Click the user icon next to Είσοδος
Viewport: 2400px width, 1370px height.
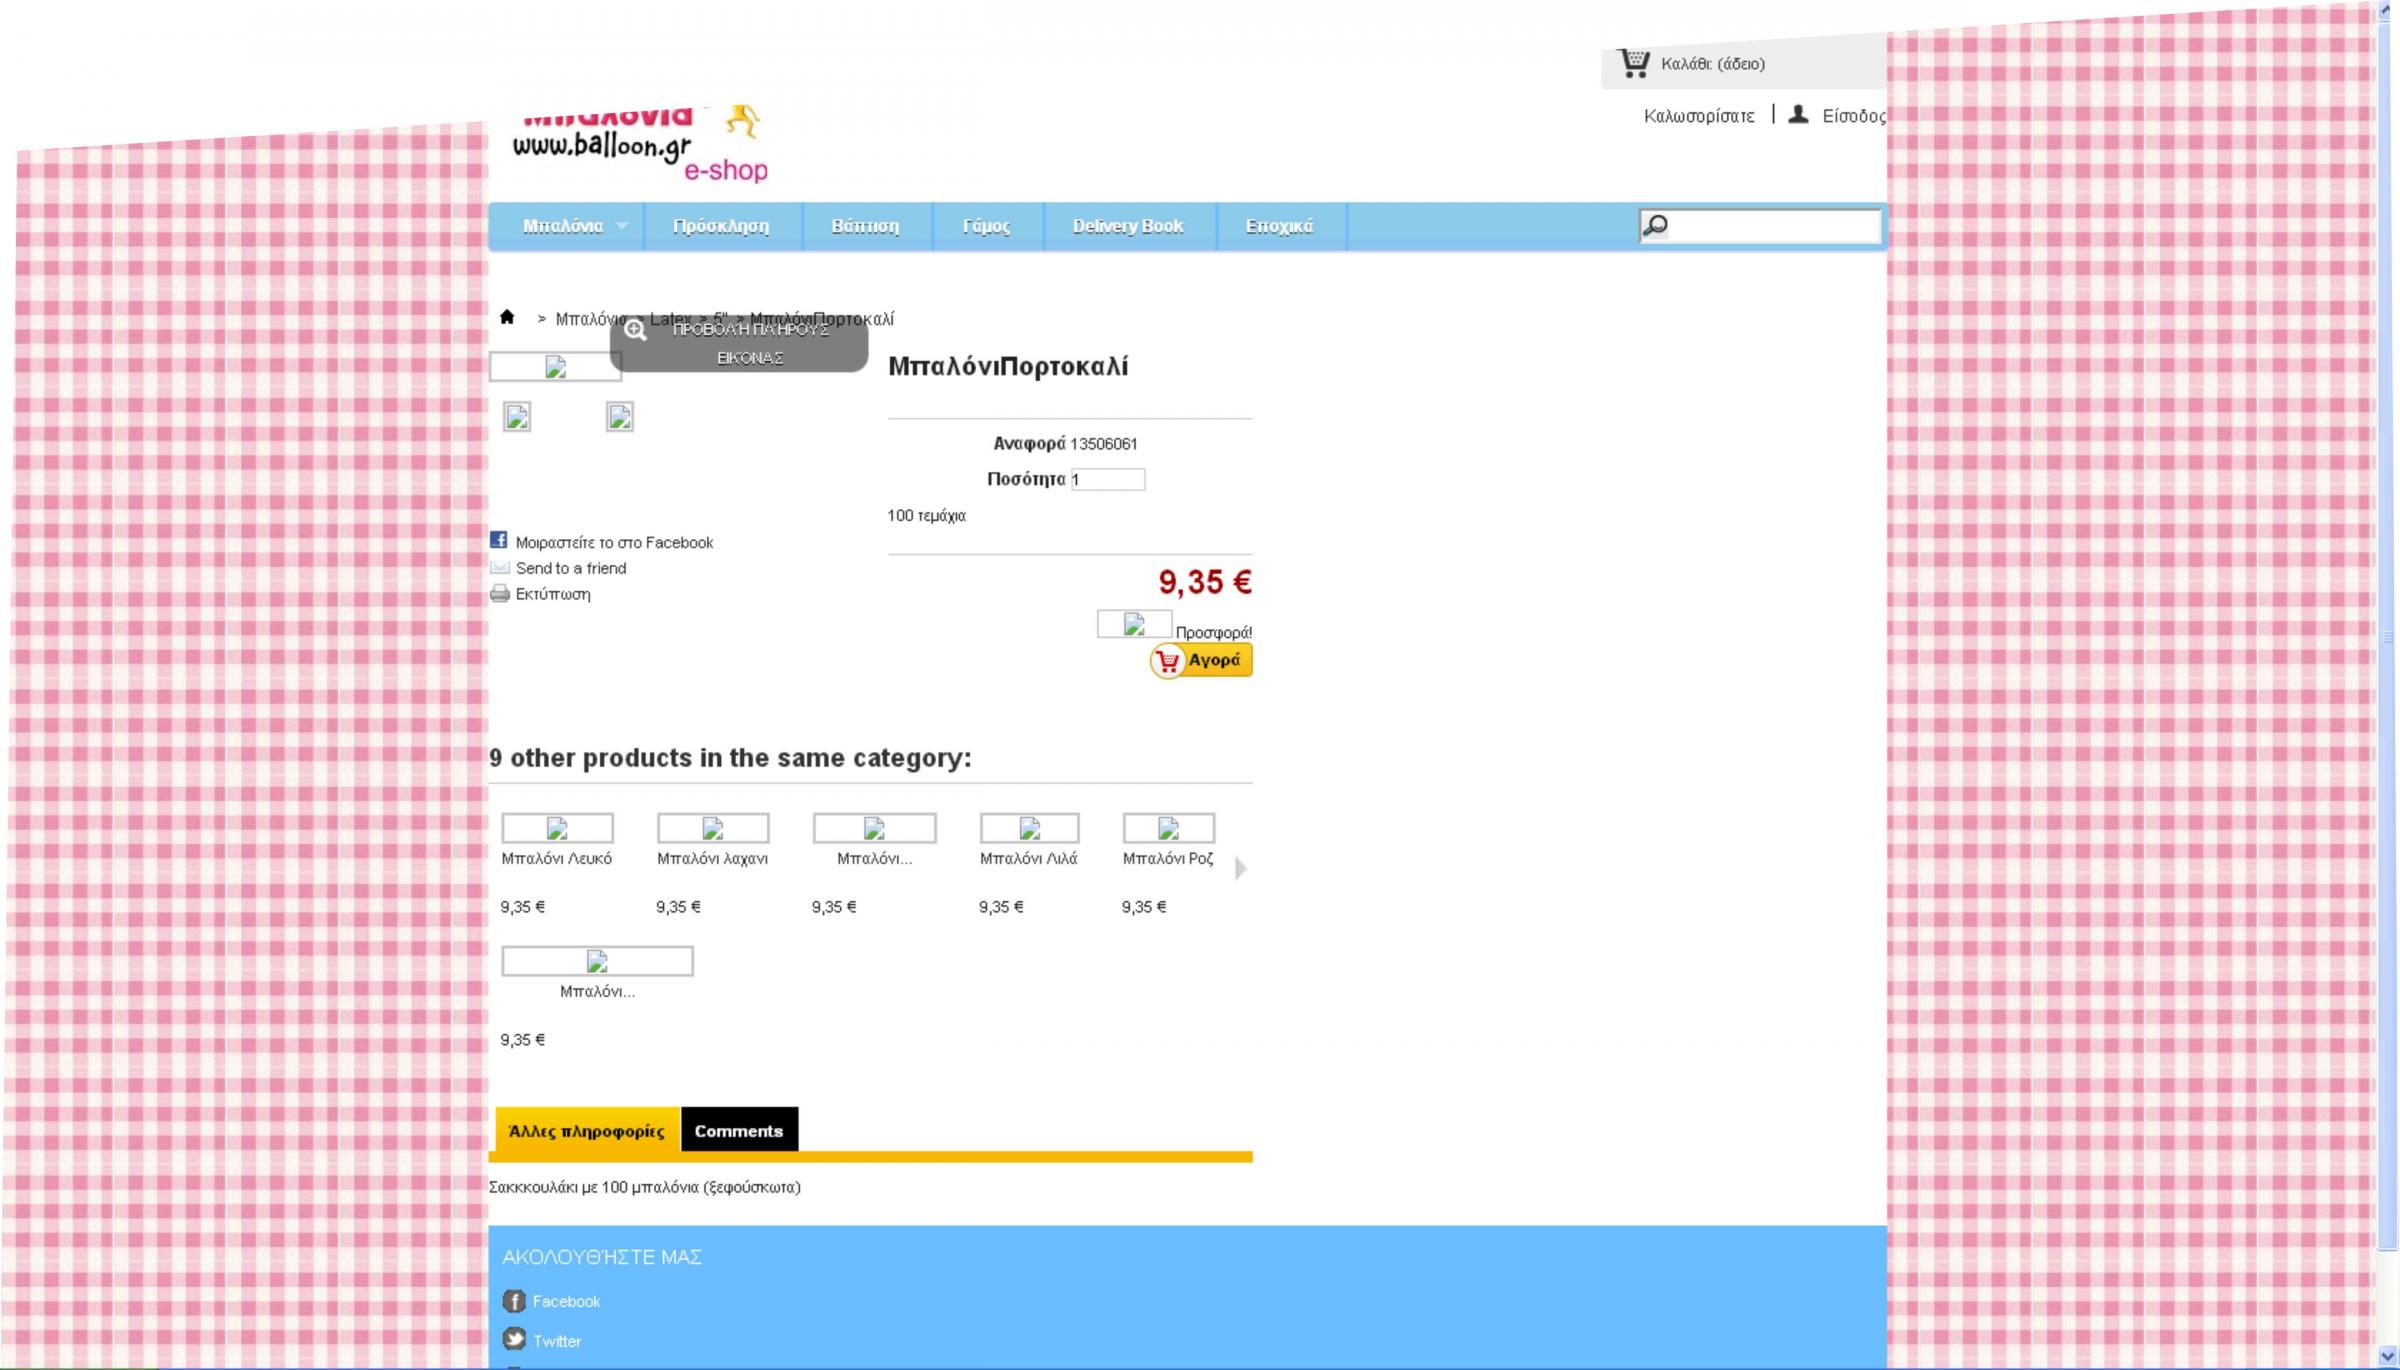(1798, 115)
